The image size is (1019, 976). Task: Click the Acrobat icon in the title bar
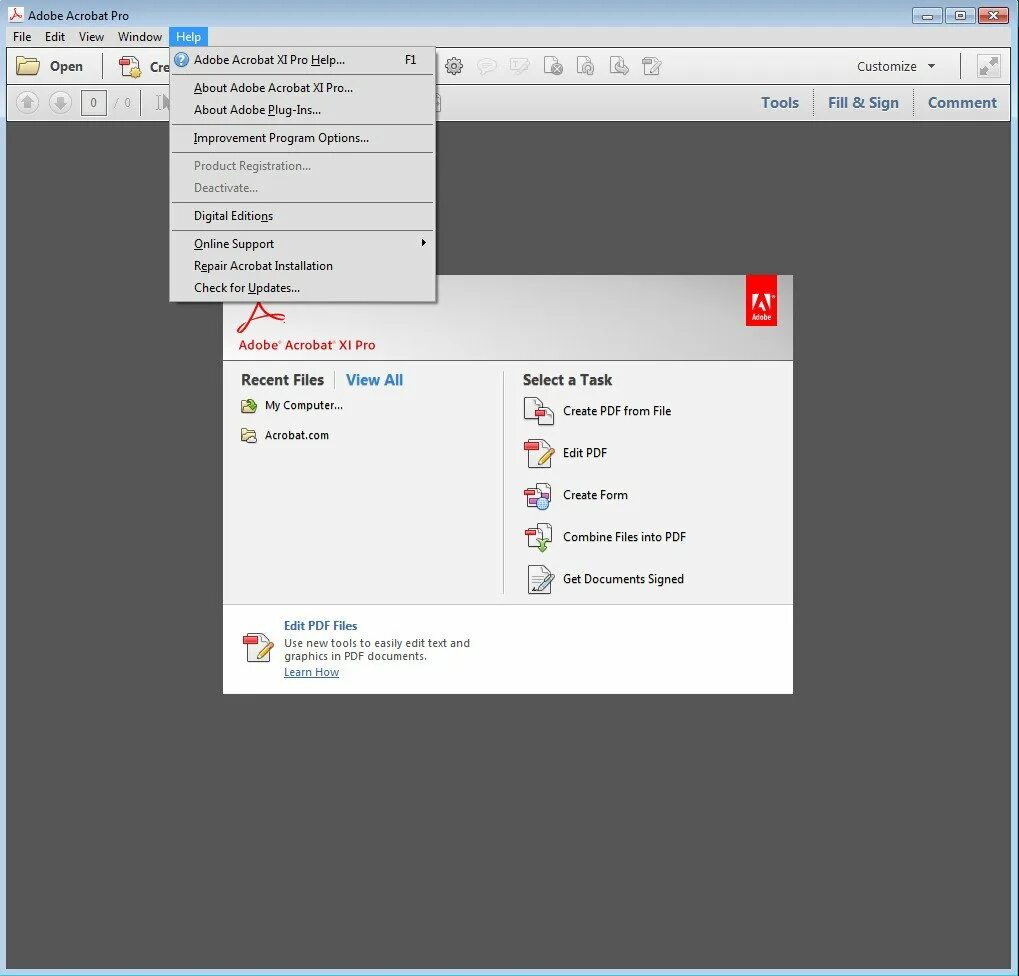[x=16, y=14]
